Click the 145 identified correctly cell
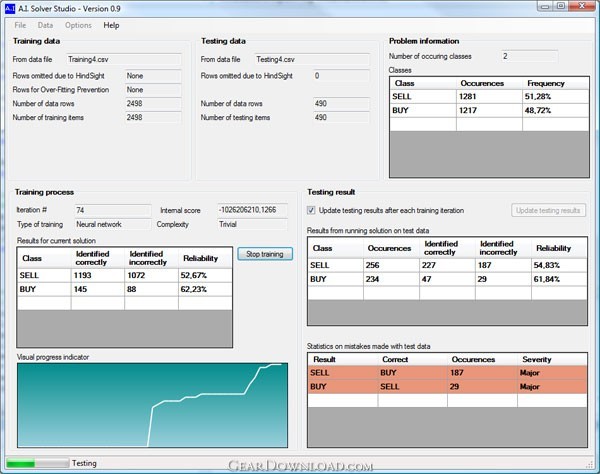 [98, 289]
